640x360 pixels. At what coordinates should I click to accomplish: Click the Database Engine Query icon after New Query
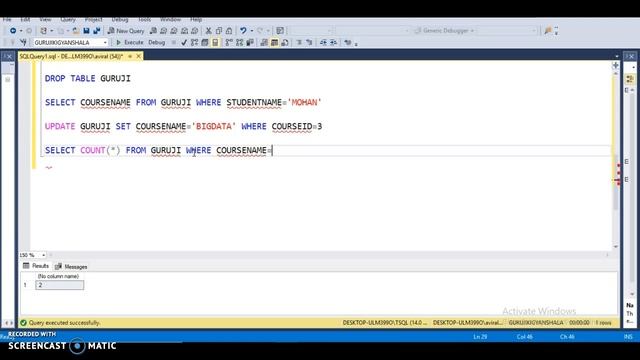point(153,31)
